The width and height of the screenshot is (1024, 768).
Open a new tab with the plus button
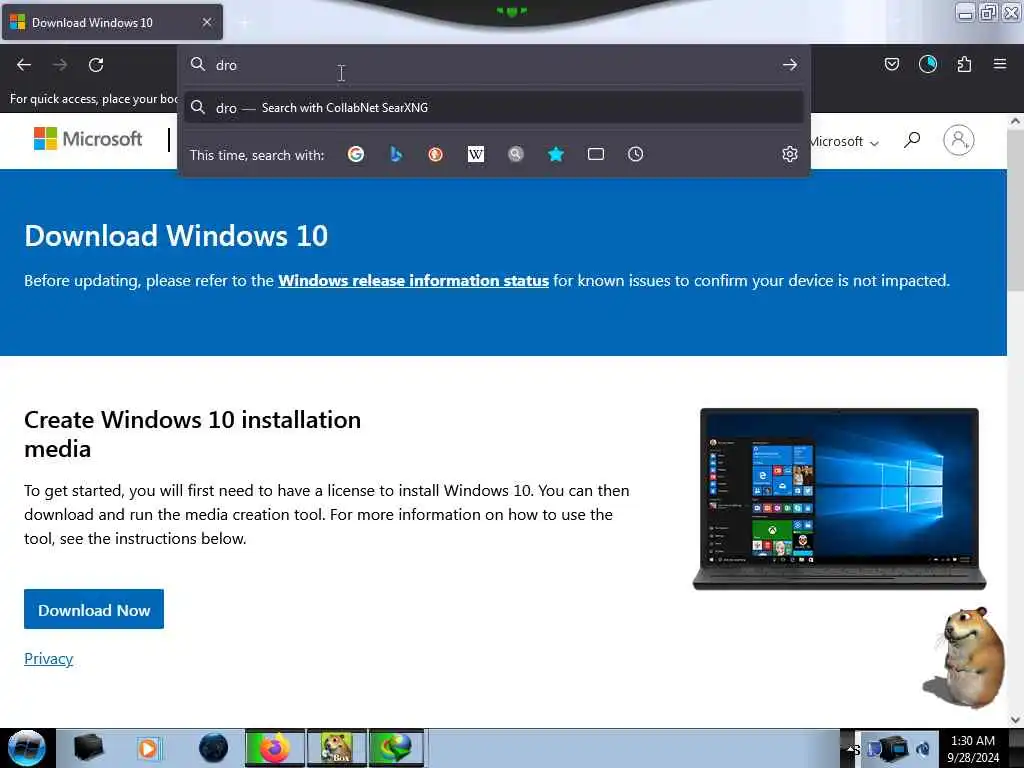click(244, 23)
